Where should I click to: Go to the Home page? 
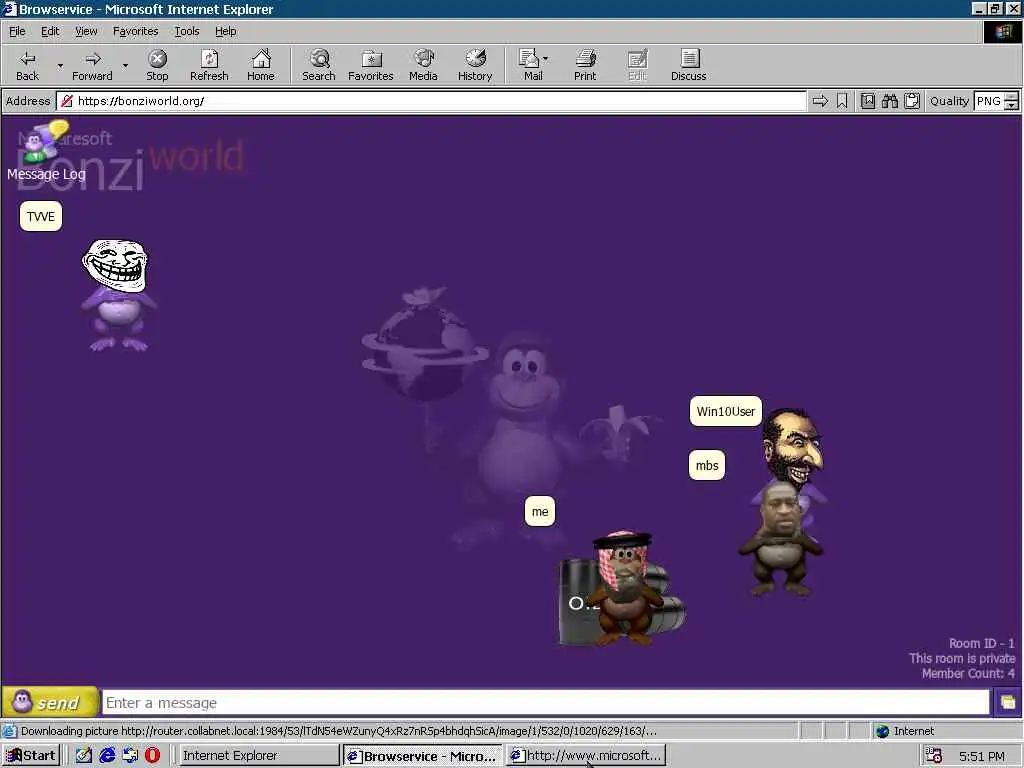(x=261, y=65)
